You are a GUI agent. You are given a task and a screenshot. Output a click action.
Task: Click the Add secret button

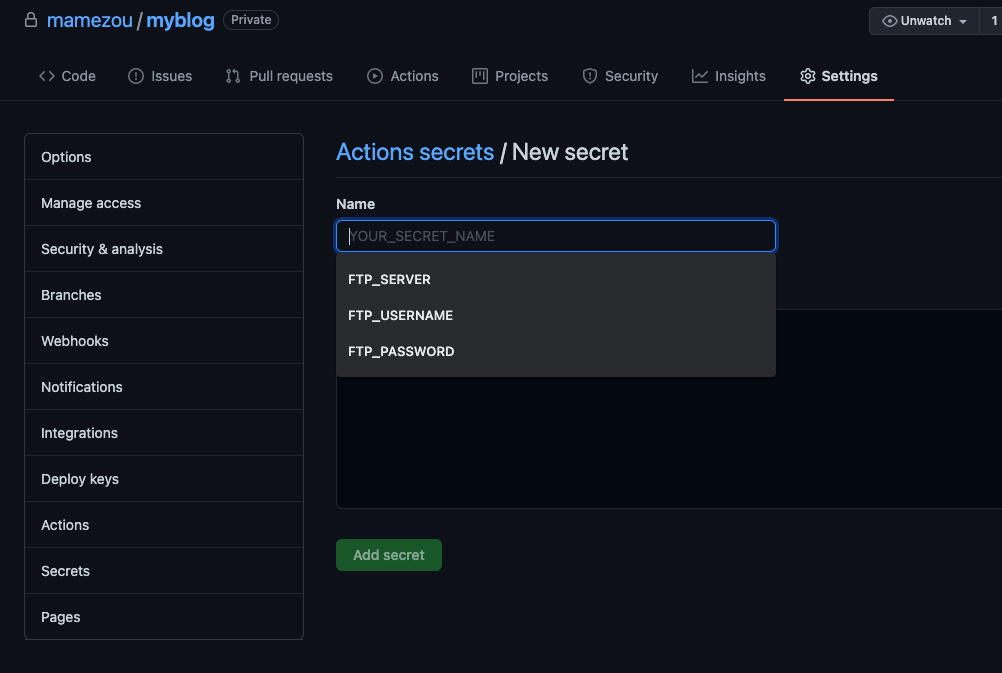(389, 555)
